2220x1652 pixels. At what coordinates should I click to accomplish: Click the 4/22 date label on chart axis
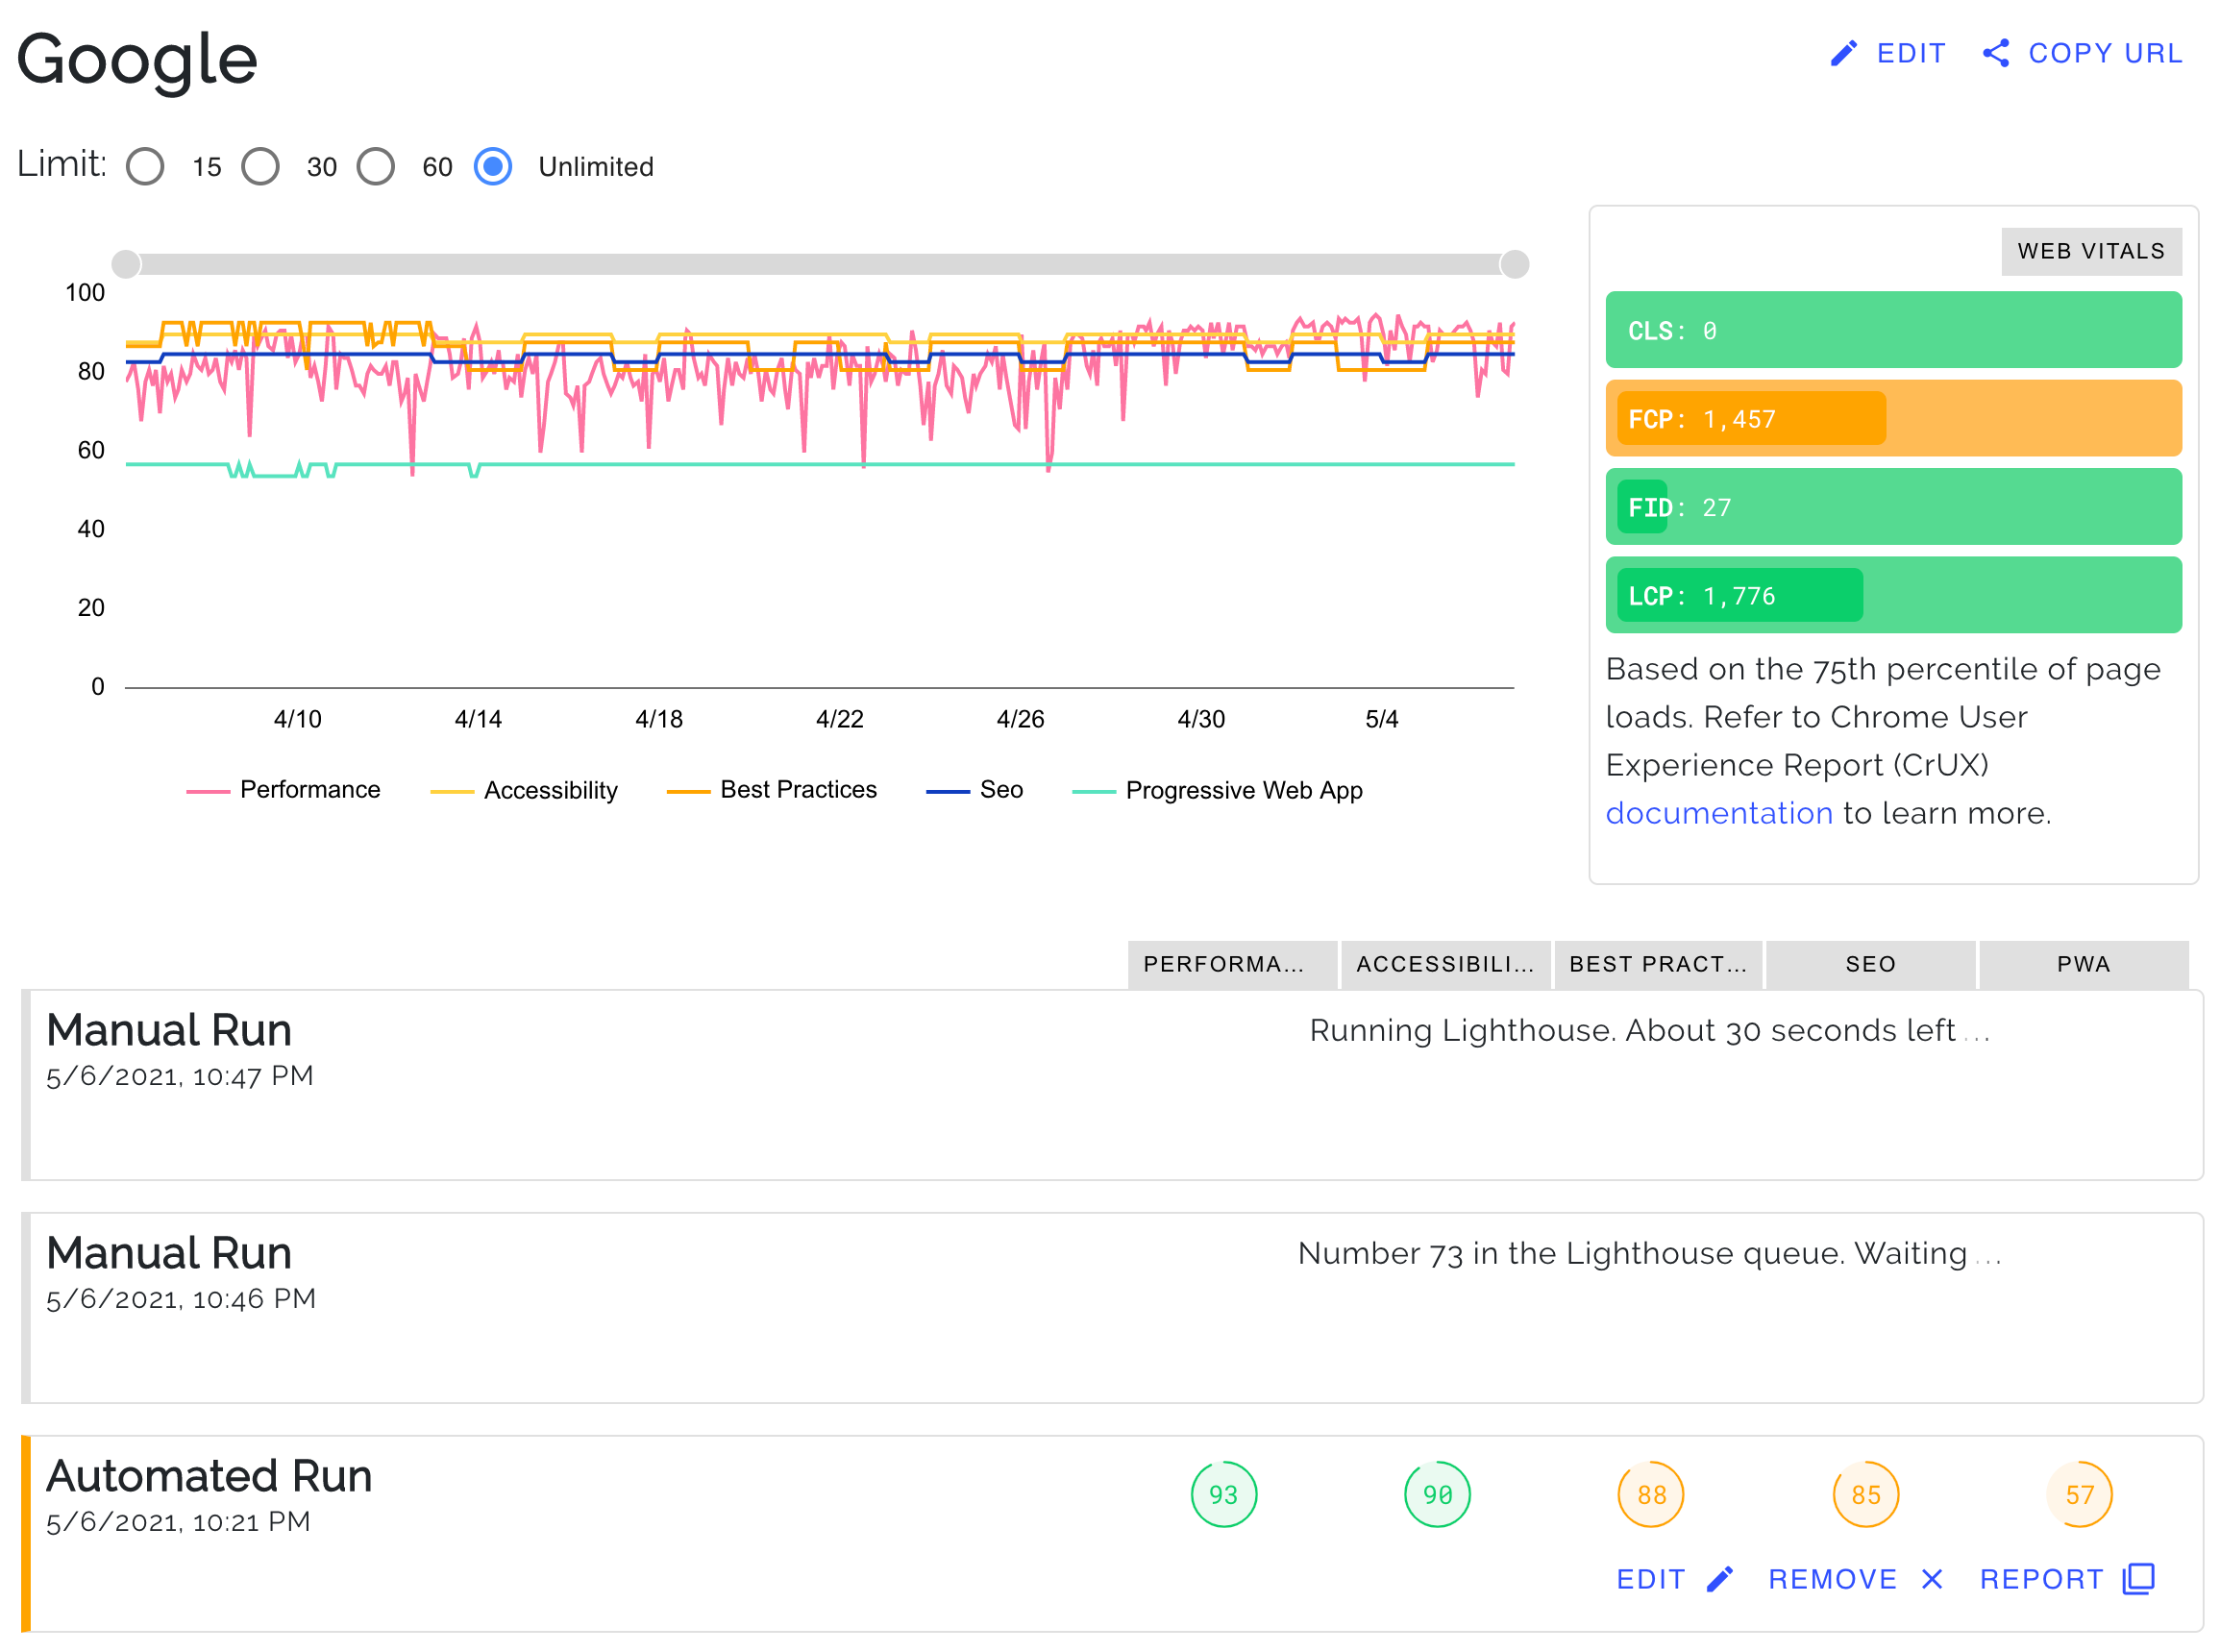(x=840, y=719)
